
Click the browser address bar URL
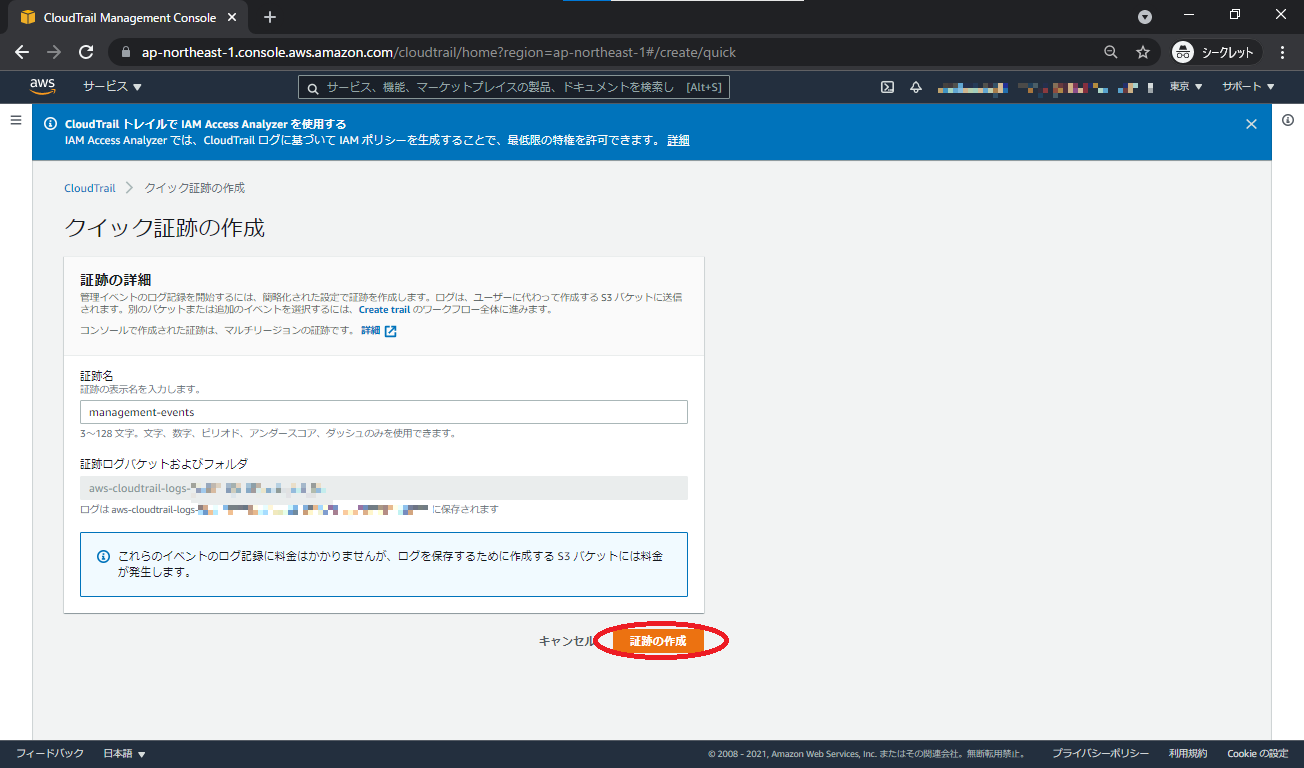pos(439,52)
